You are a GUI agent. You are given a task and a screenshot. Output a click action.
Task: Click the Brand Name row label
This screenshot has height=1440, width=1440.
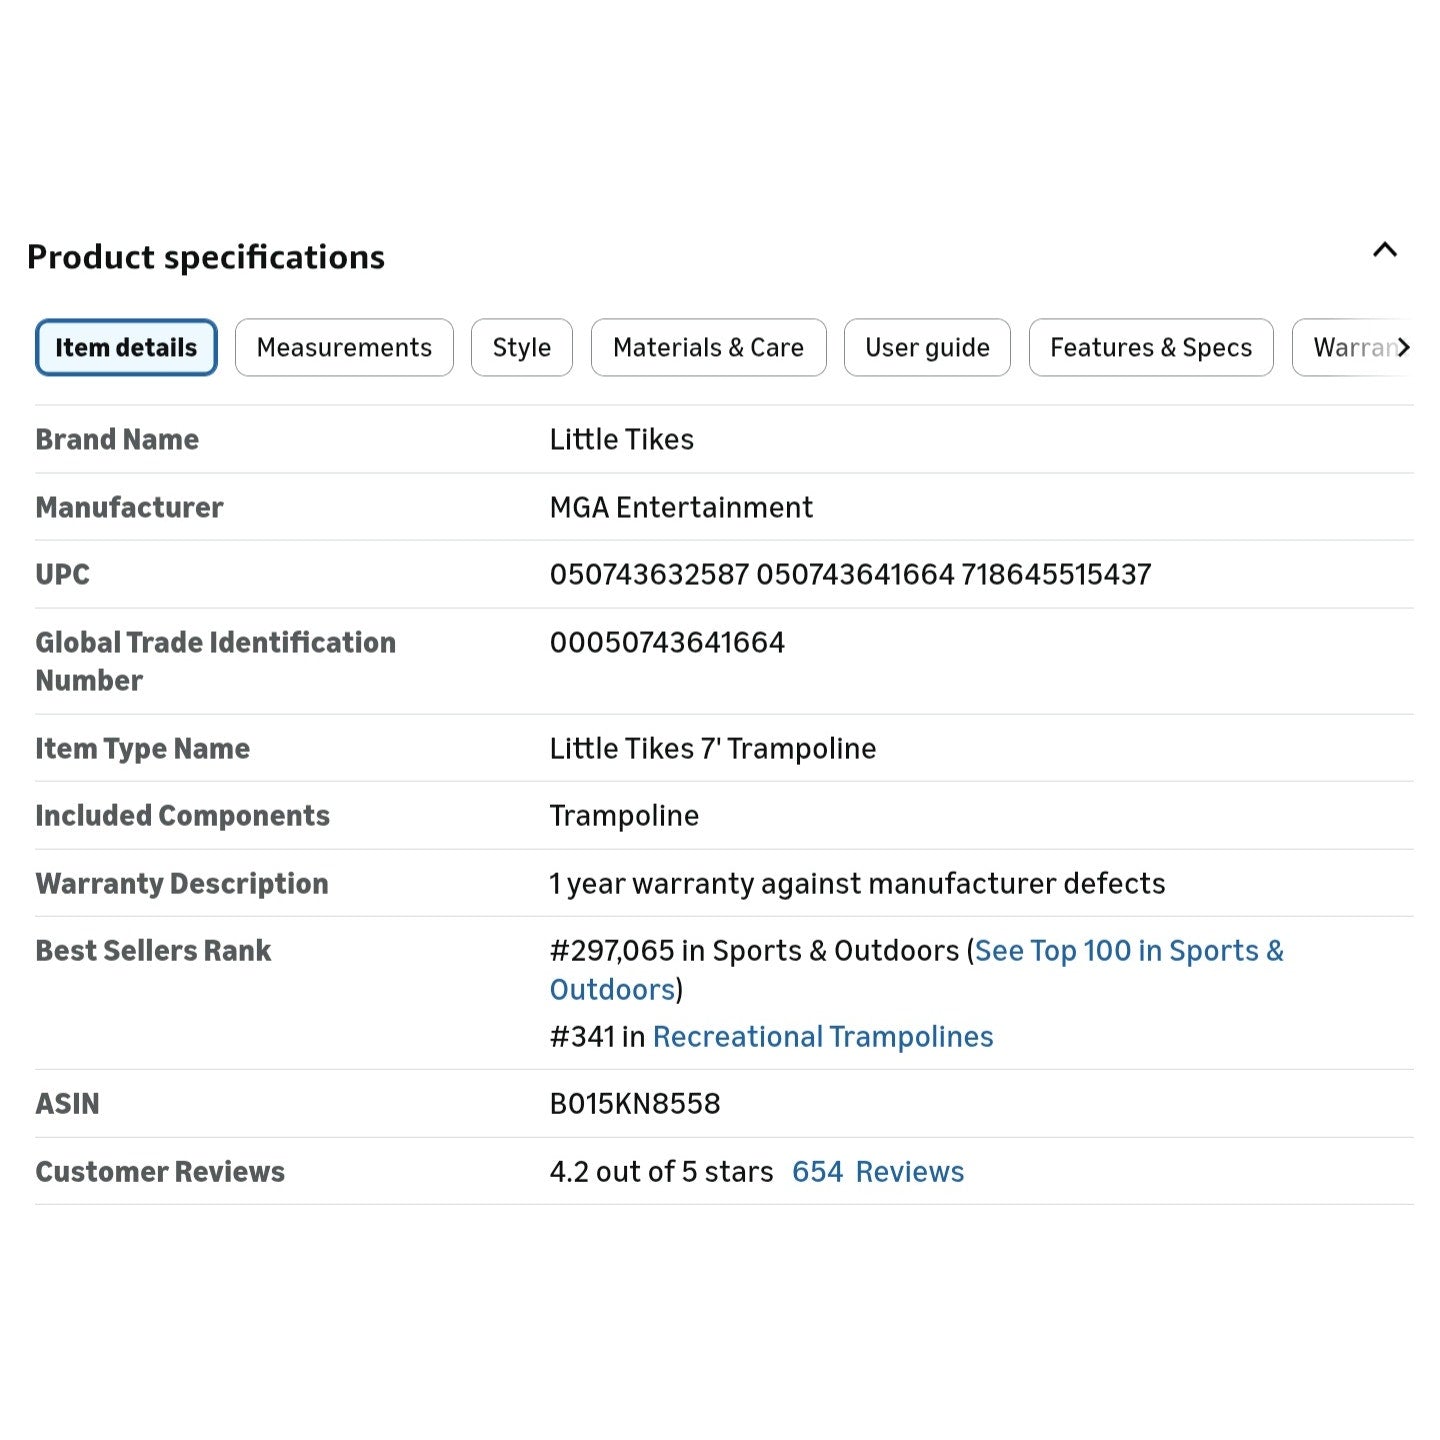pos(117,440)
